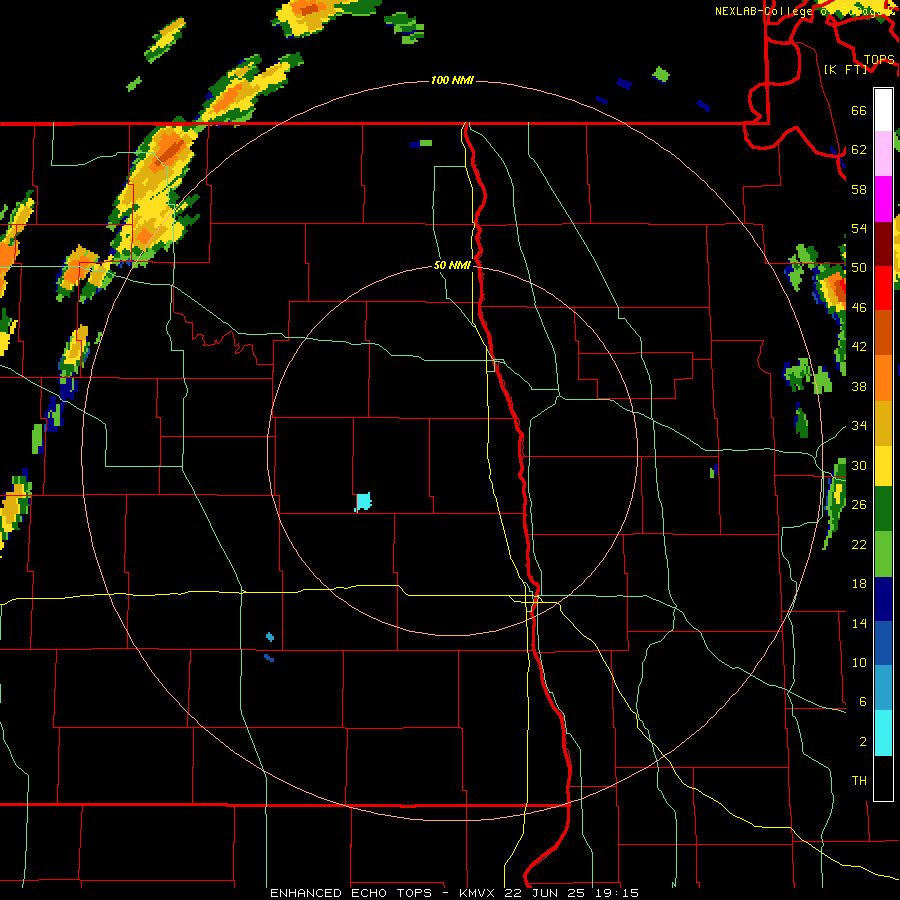Click the 'TOPS' legend title
The width and height of the screenshot is (900, 900).
pyautogui.click(x=879, y=60)
